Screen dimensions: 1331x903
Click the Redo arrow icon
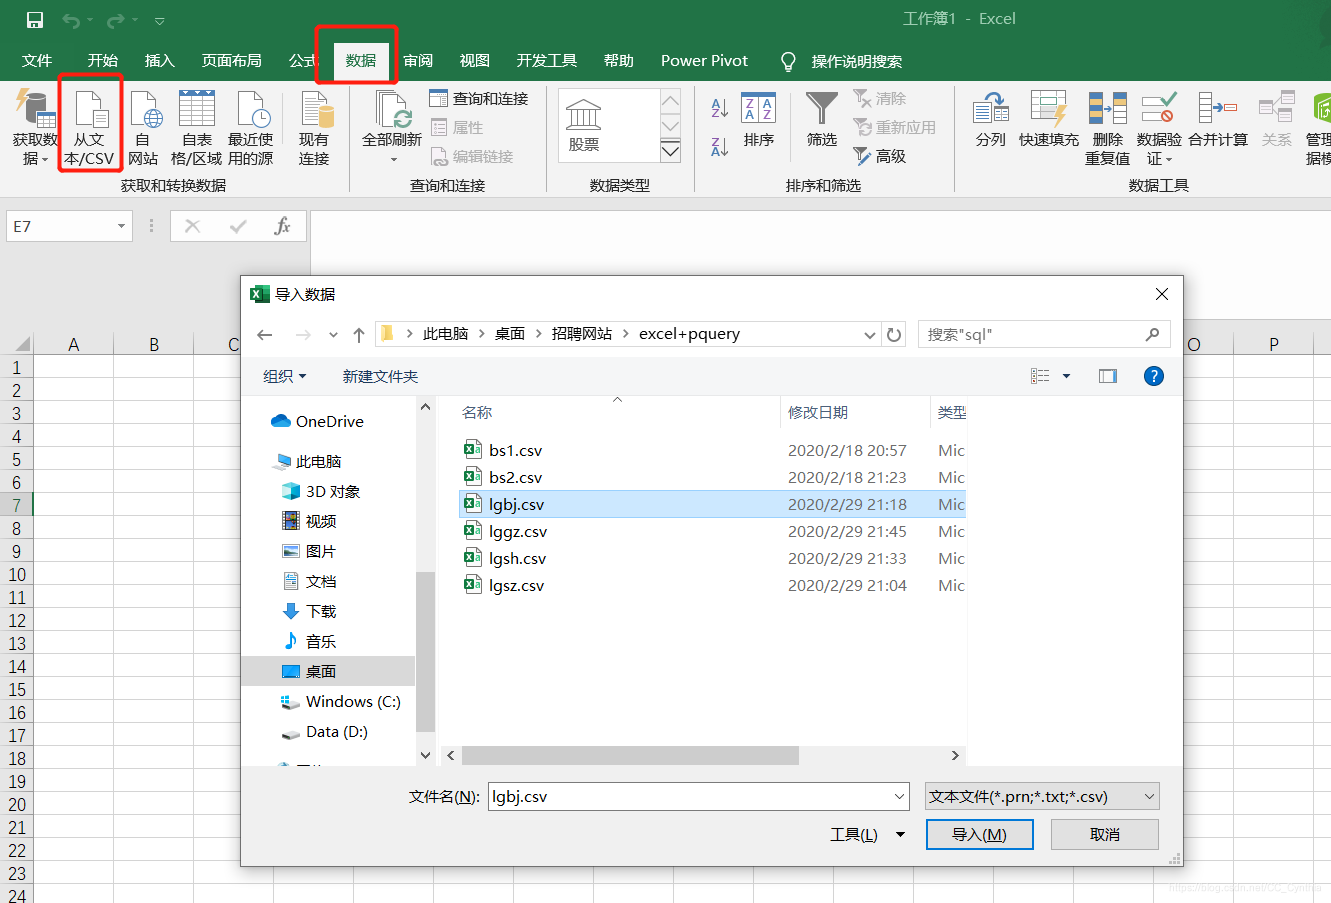point(116,20)
